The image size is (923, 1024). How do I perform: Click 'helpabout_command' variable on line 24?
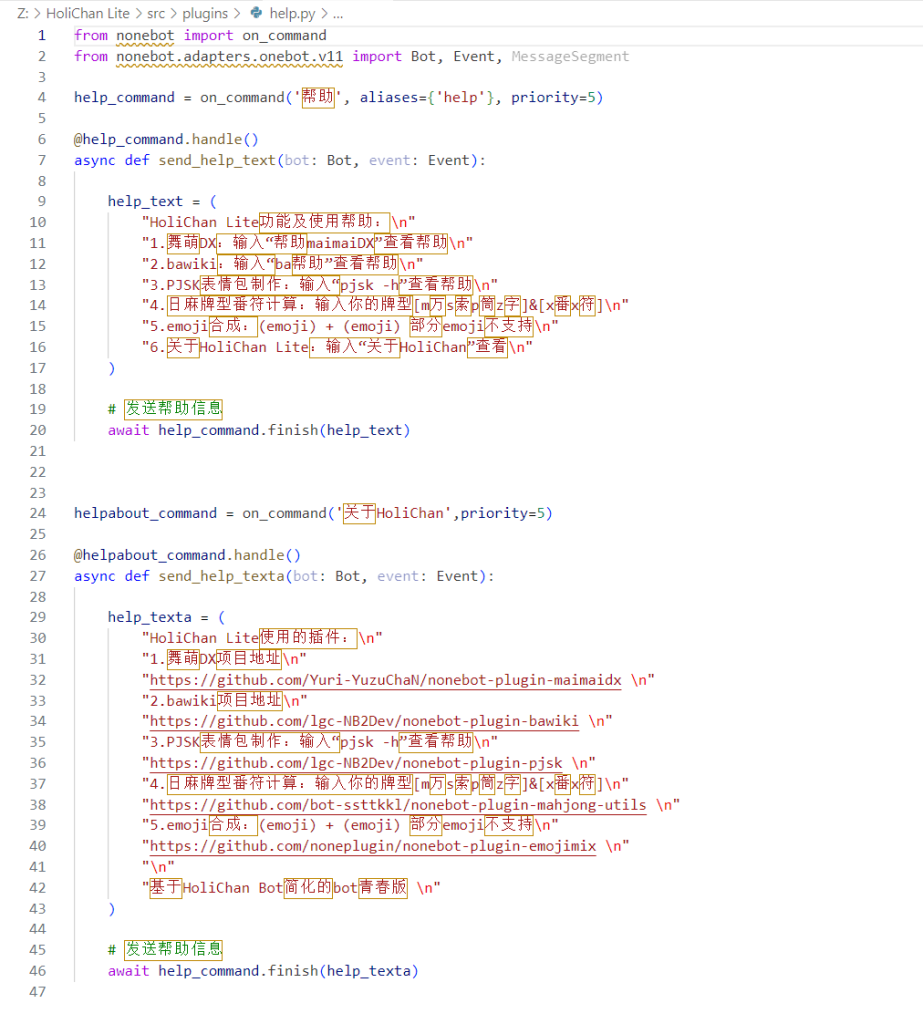(x=145, y=513)
